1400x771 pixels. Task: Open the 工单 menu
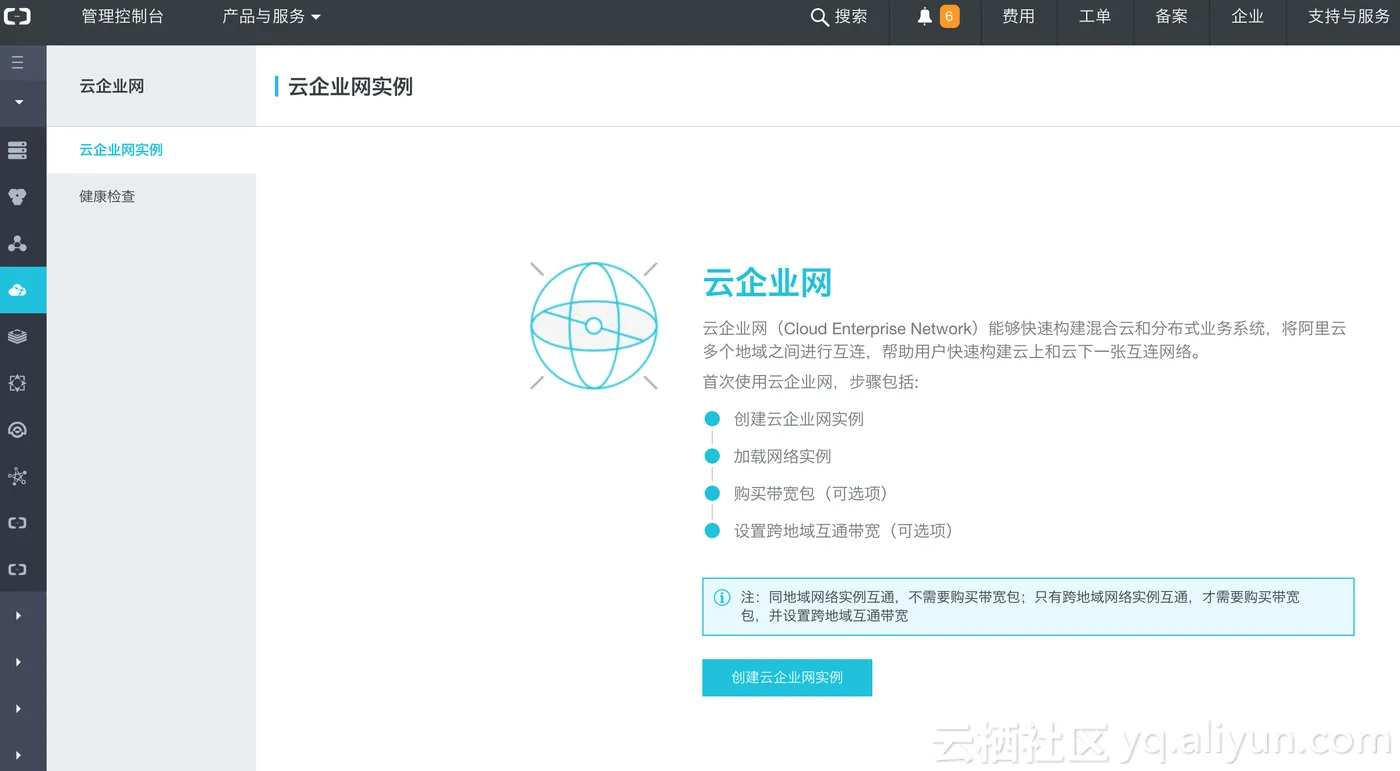click(1095, 17)
